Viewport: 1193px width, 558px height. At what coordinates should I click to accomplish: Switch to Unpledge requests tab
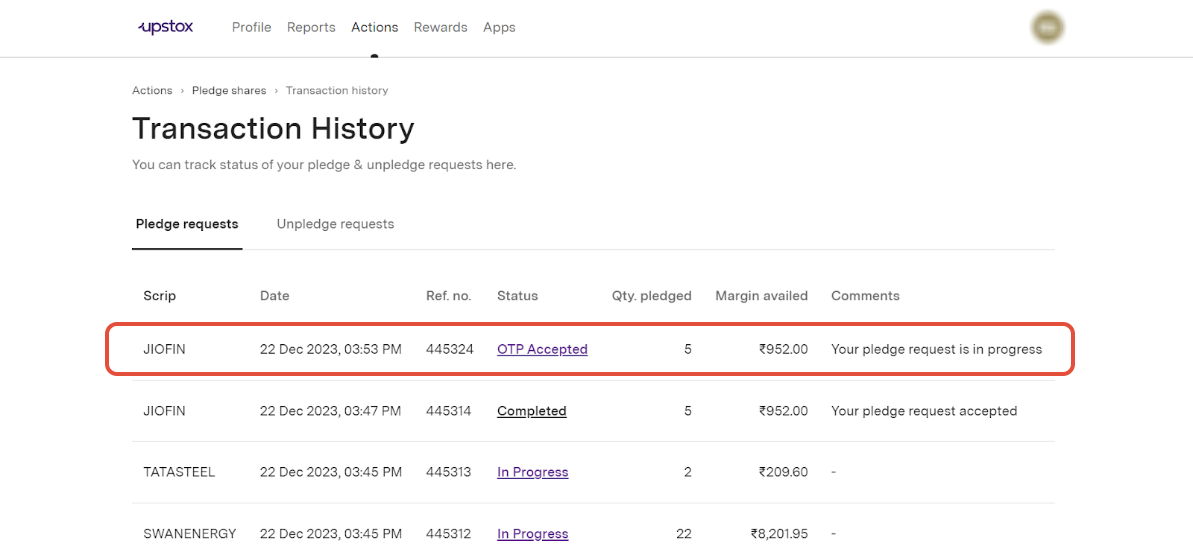point(336,225)
